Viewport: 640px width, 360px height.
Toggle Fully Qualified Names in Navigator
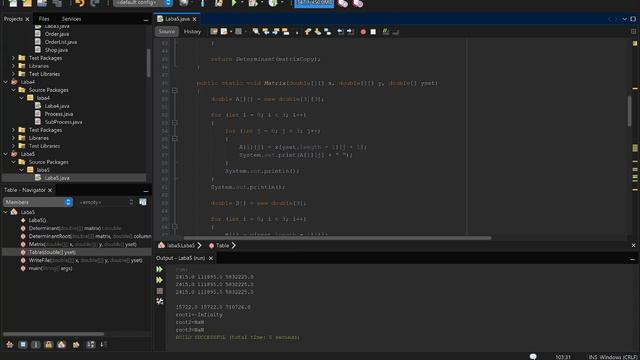click(76, 344)
